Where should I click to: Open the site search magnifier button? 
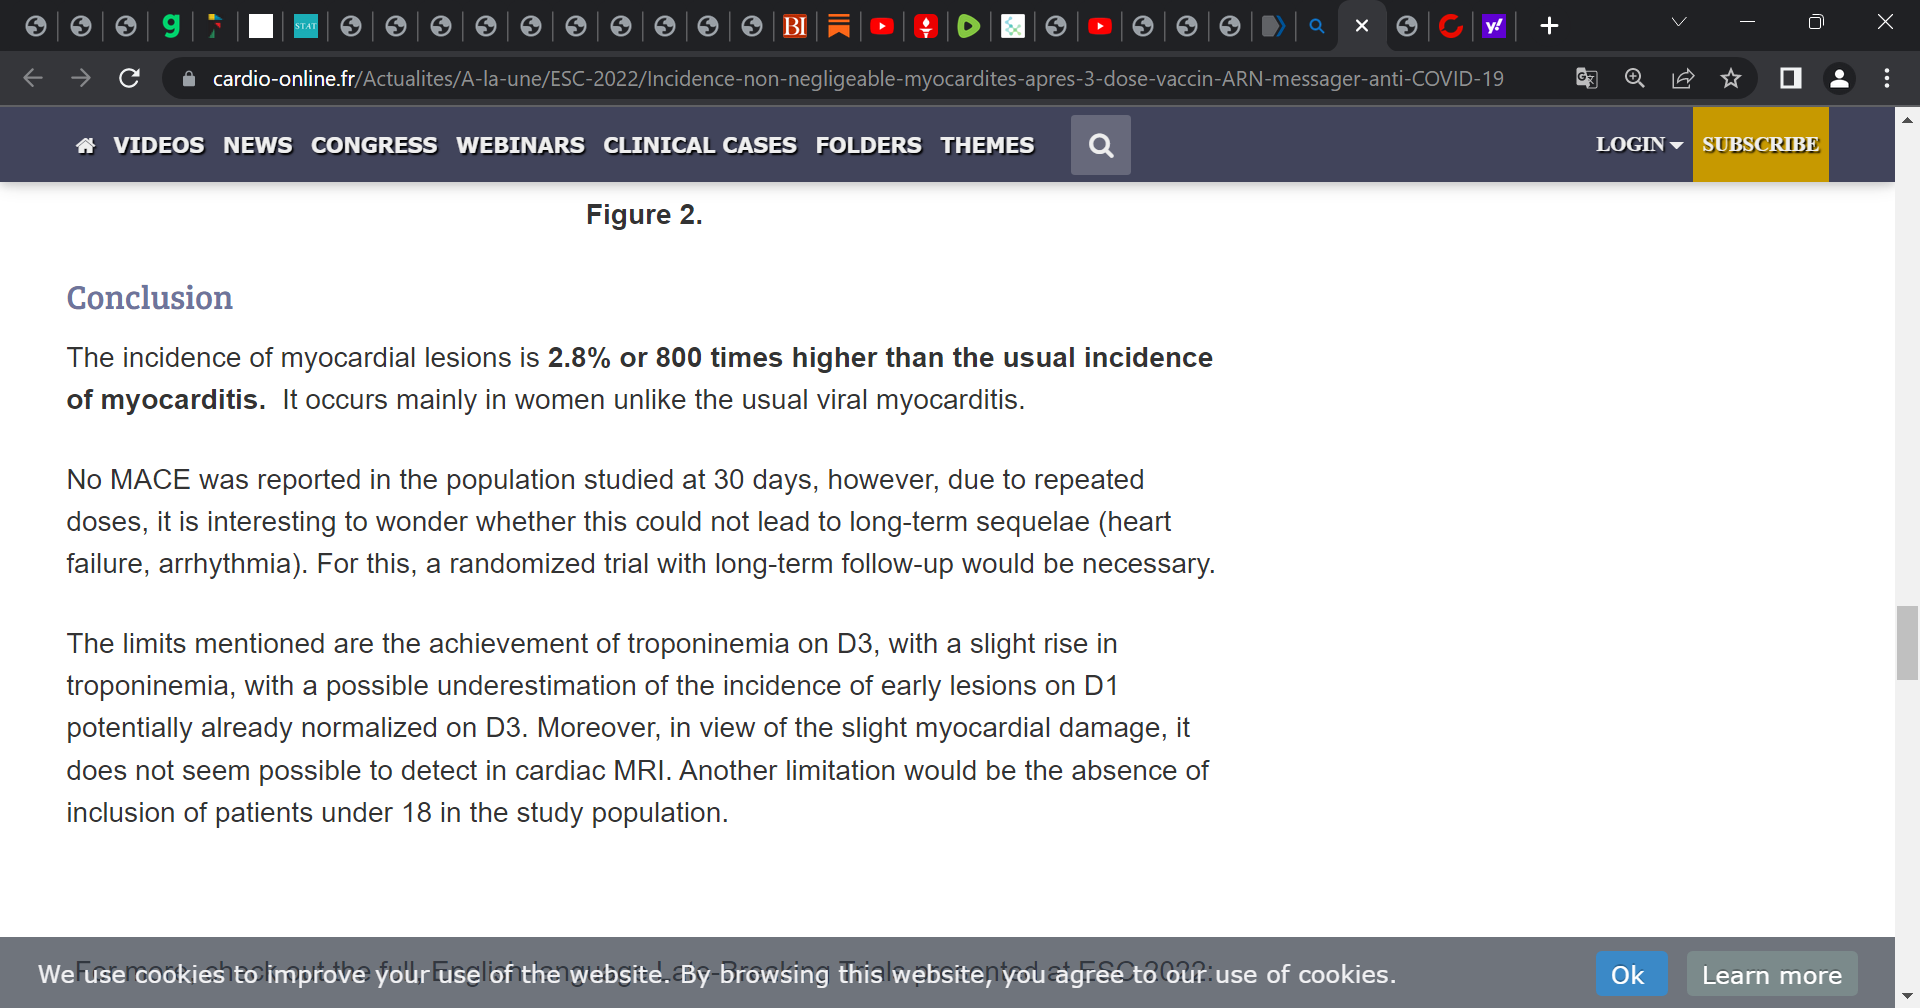point(1101,145)
